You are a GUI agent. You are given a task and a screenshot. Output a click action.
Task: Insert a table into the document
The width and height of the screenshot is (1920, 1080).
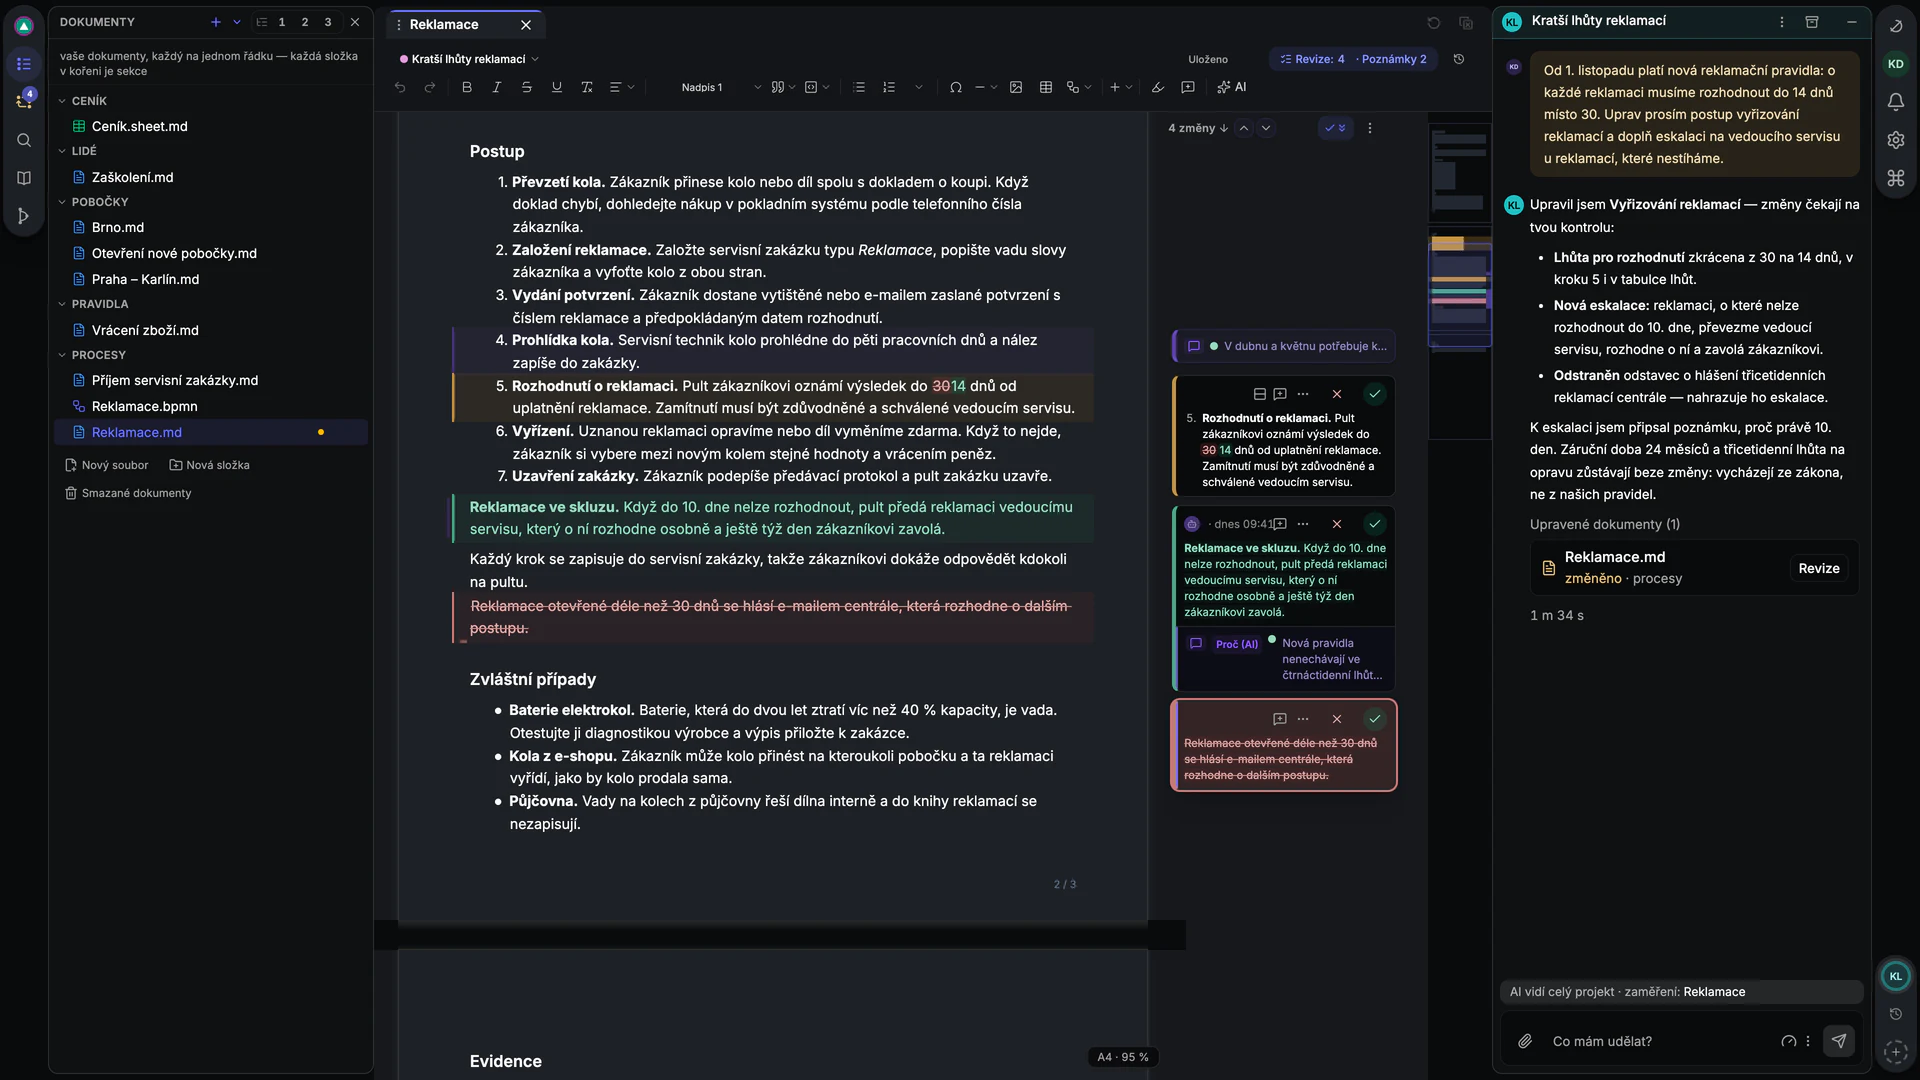tap(1046, 87)
